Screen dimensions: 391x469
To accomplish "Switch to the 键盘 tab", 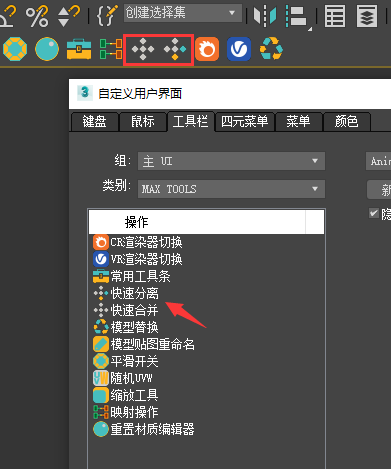I will coord(95,121).
